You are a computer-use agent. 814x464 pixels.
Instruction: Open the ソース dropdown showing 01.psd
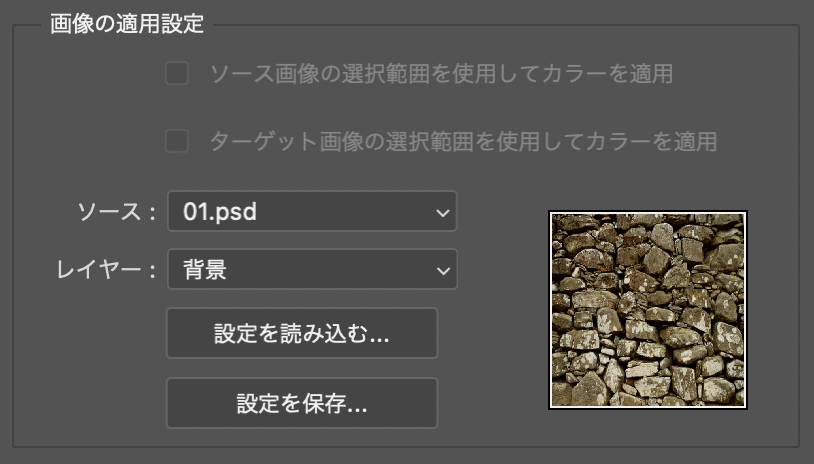tap(311, 211)
